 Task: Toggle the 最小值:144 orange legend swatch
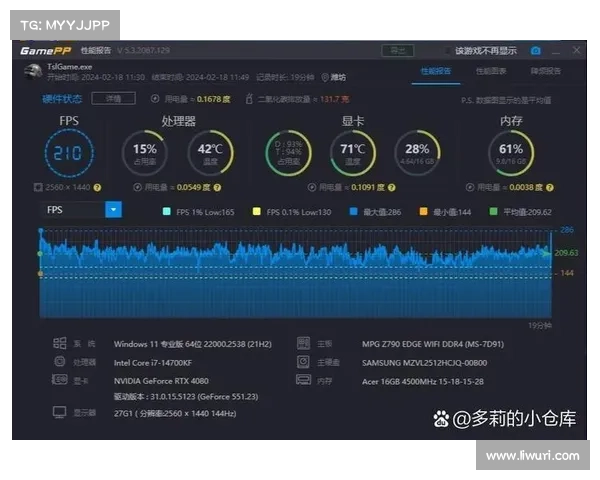pyautogui.click(x=423, y=211)
